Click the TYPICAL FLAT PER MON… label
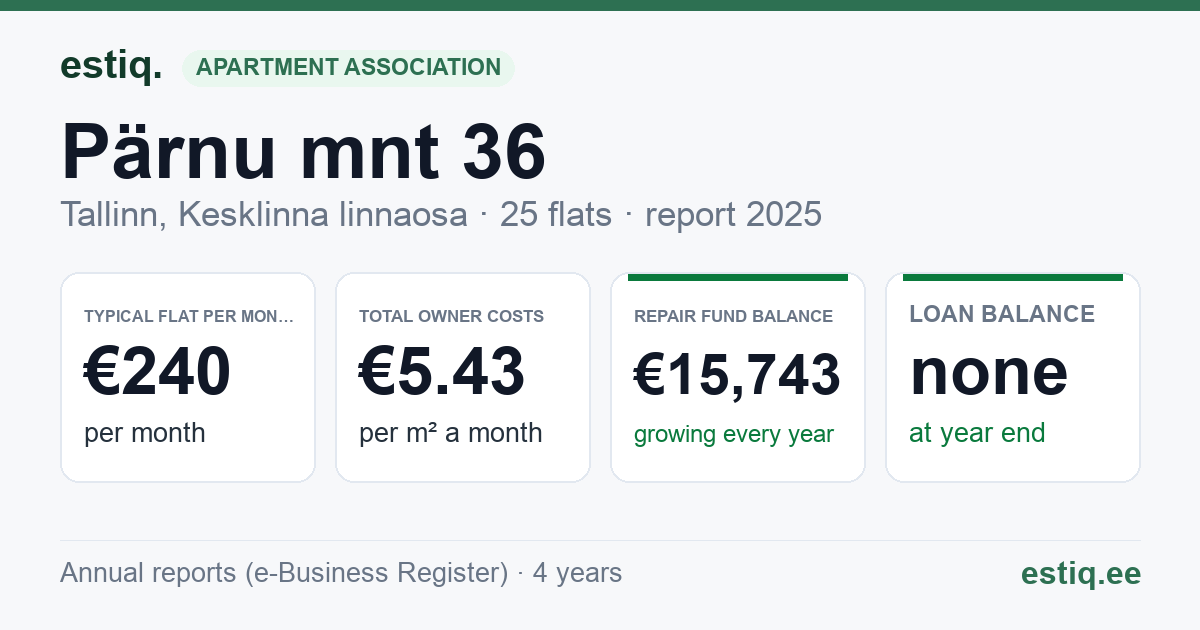This screenshot has height=630, width=1200. 189,317
